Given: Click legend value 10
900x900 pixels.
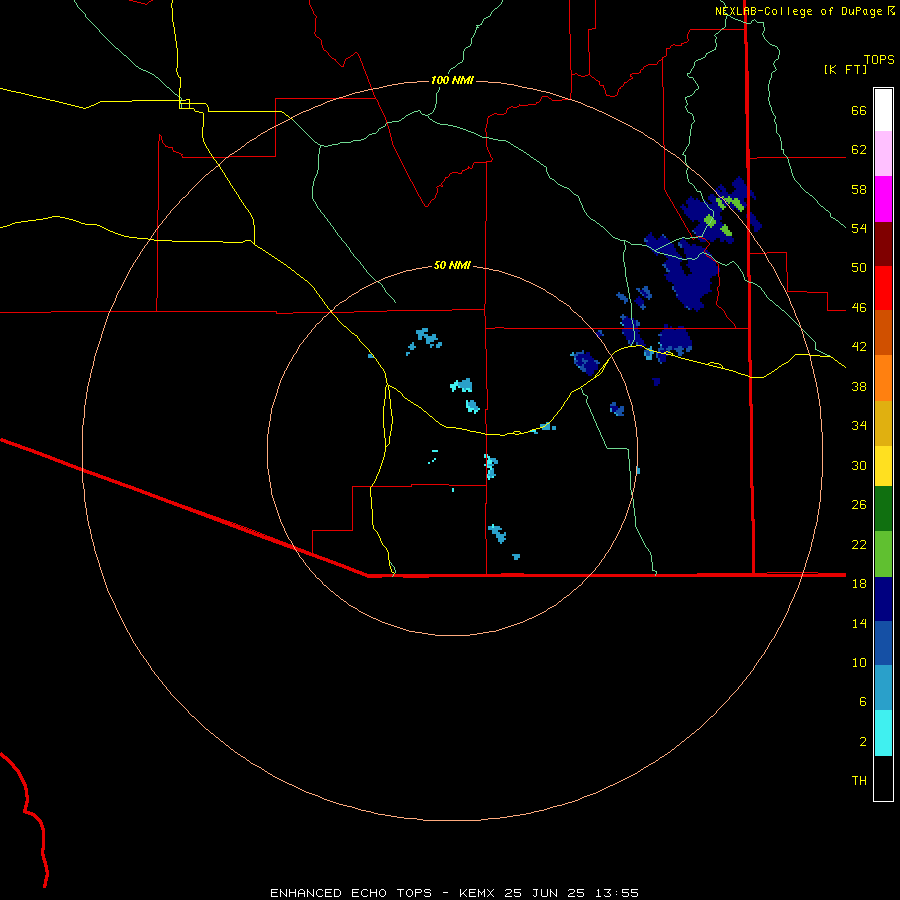Looking at the screenshot, I should click(x=859, y=663).
